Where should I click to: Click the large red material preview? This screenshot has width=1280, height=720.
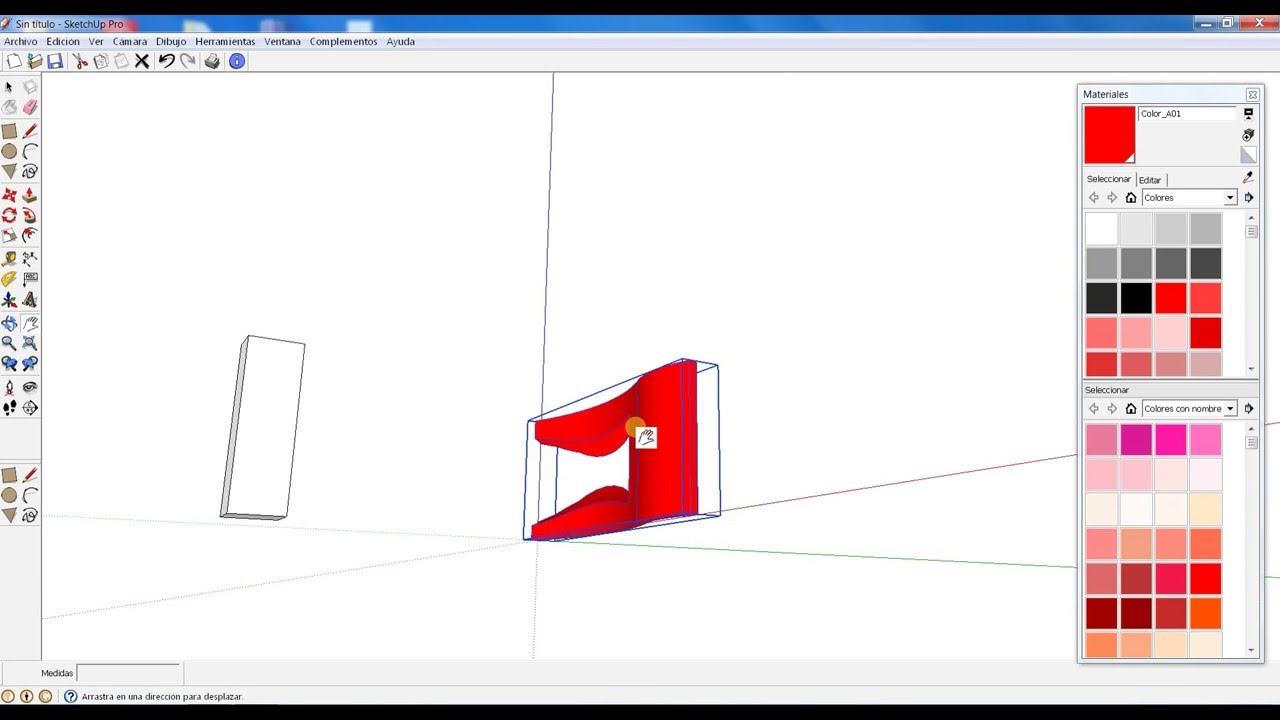click(x=1109, y=135)
